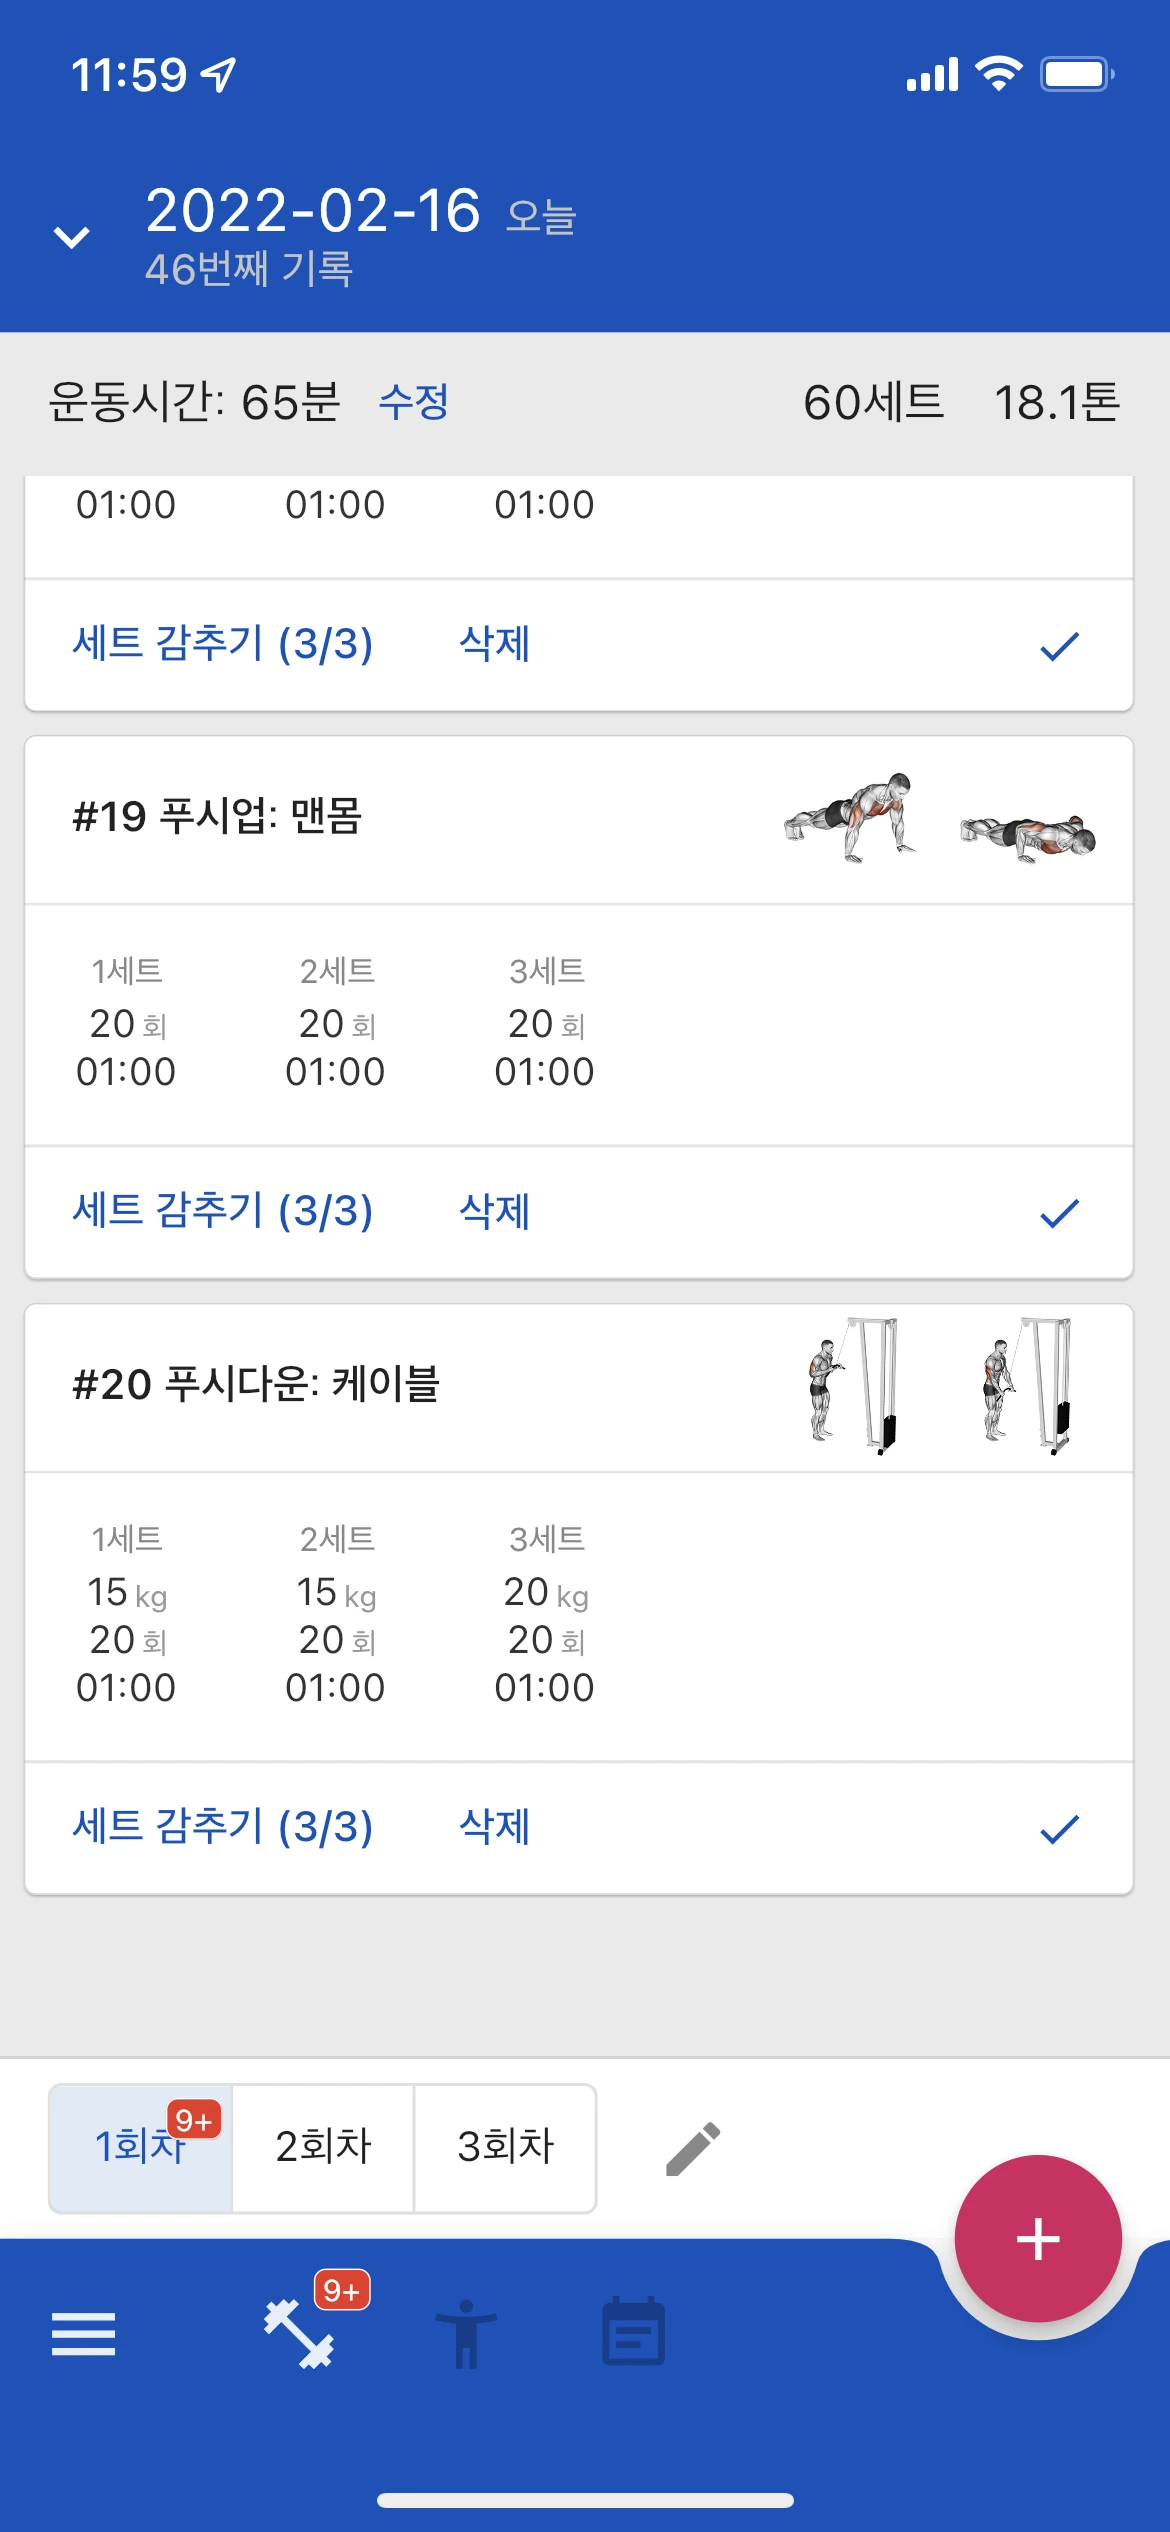Toggle checkmark on #19 푸시업 card
The height and width of the screenshot is (2532, 1170).
[1059, 1213]
